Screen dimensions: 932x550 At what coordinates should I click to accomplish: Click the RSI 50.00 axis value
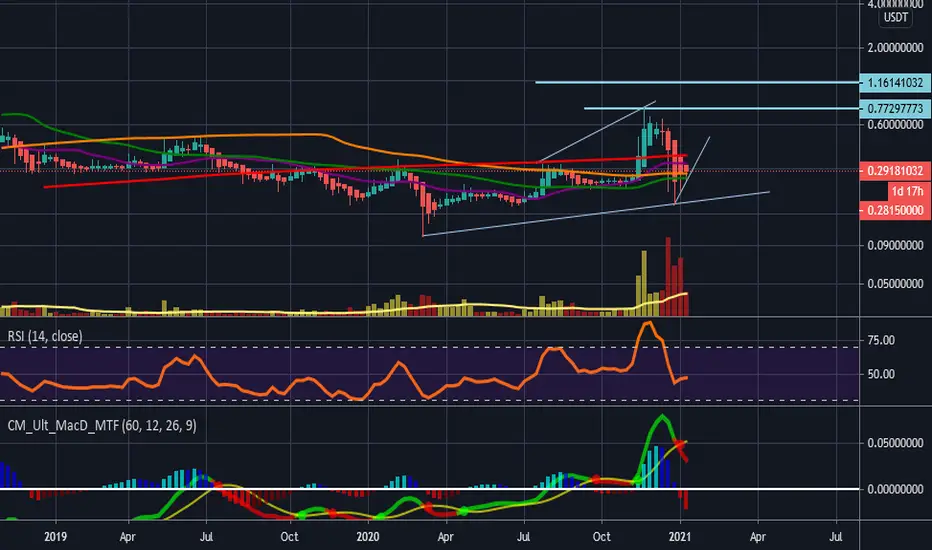(881, 374)
